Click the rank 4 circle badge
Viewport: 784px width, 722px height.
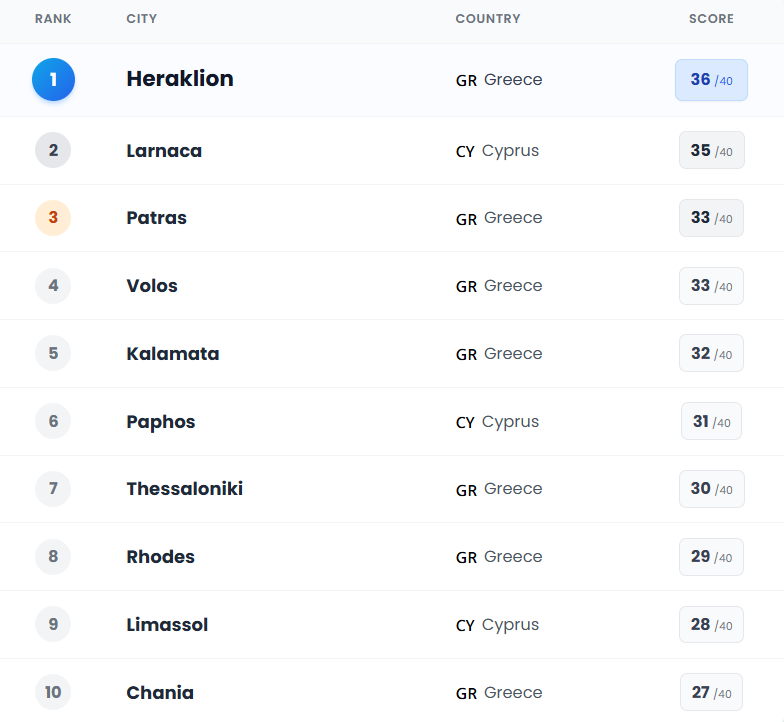pos(53,286)
